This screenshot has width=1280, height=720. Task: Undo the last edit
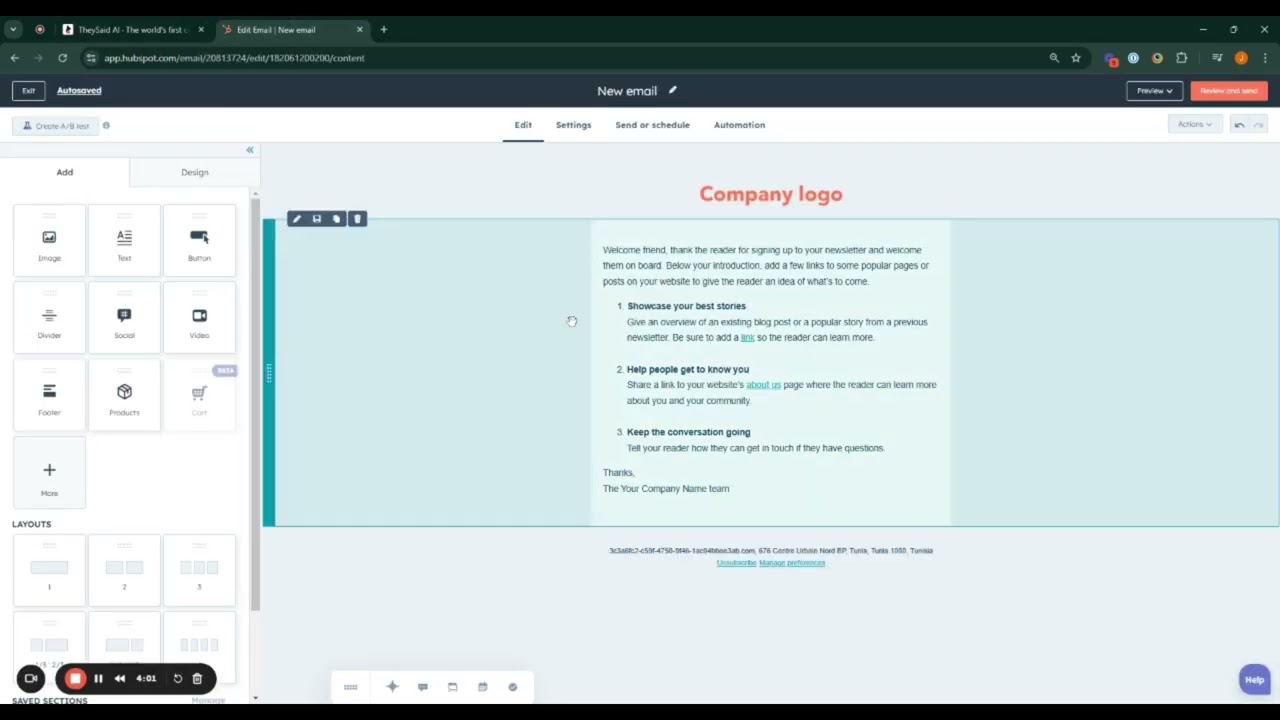(1239, 125)
